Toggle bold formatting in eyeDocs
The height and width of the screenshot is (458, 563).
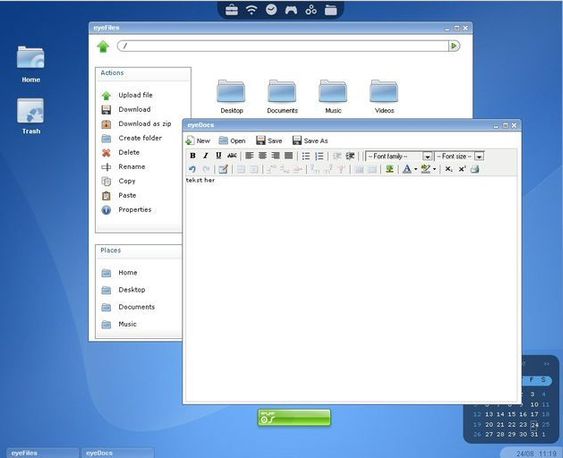pos(193,156)
